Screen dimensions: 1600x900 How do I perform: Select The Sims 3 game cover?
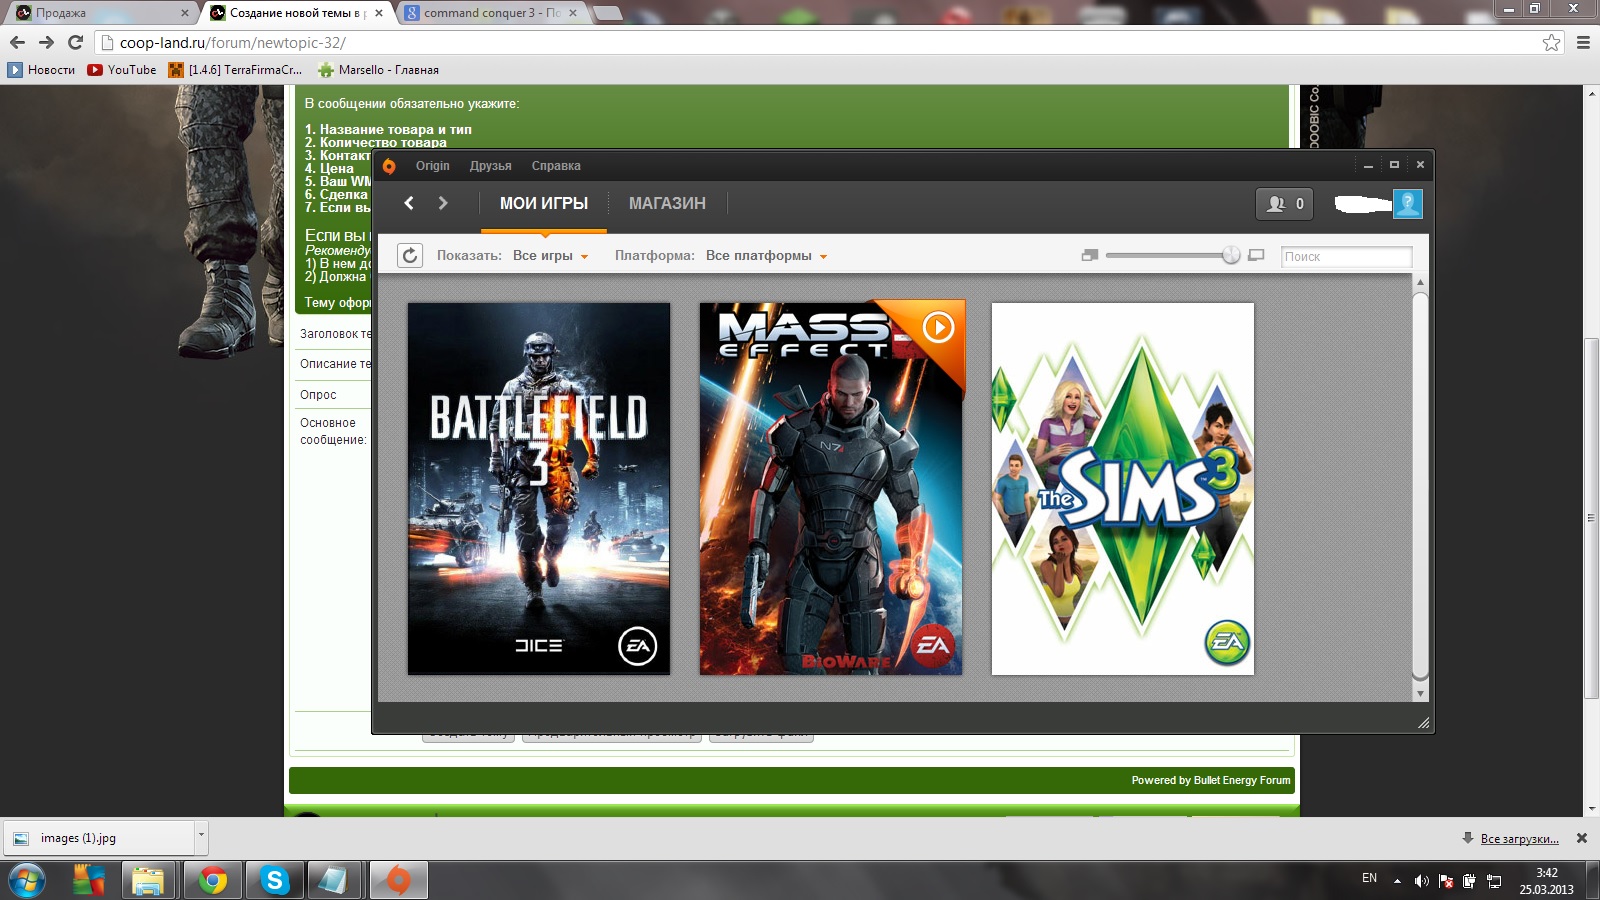pos(1123,489)
